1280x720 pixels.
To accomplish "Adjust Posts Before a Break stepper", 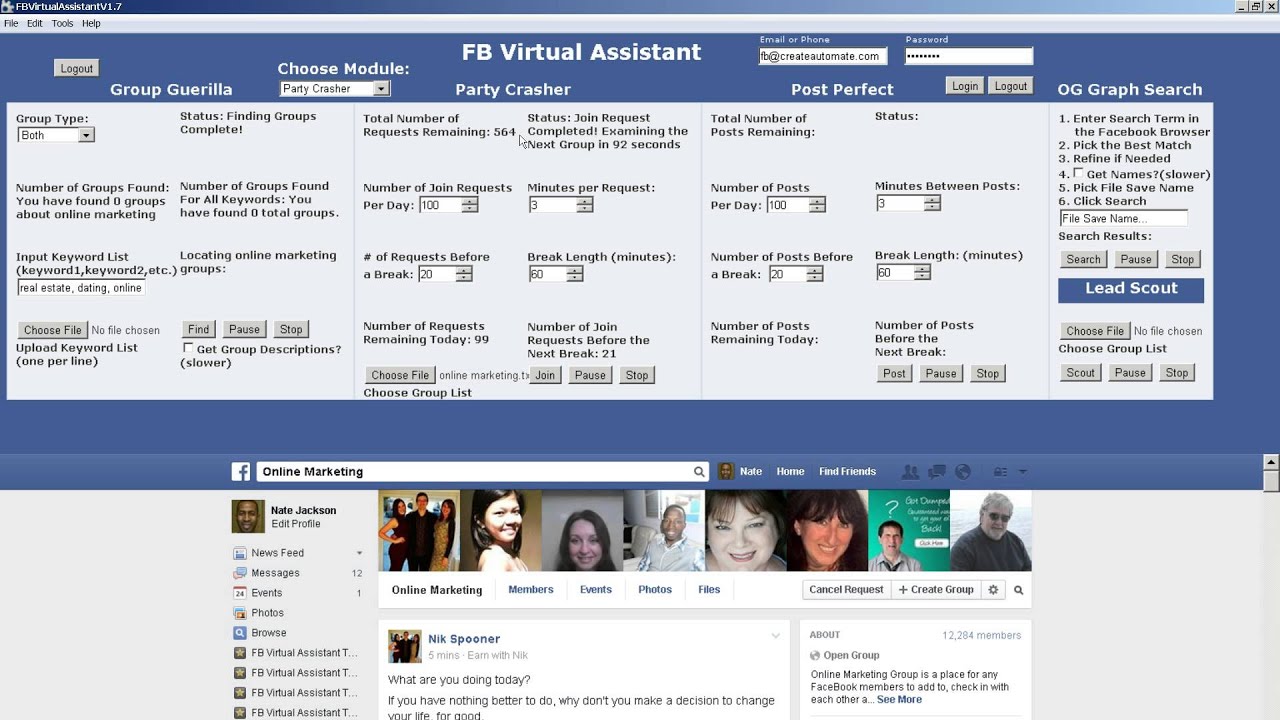I will coord(815,274).
